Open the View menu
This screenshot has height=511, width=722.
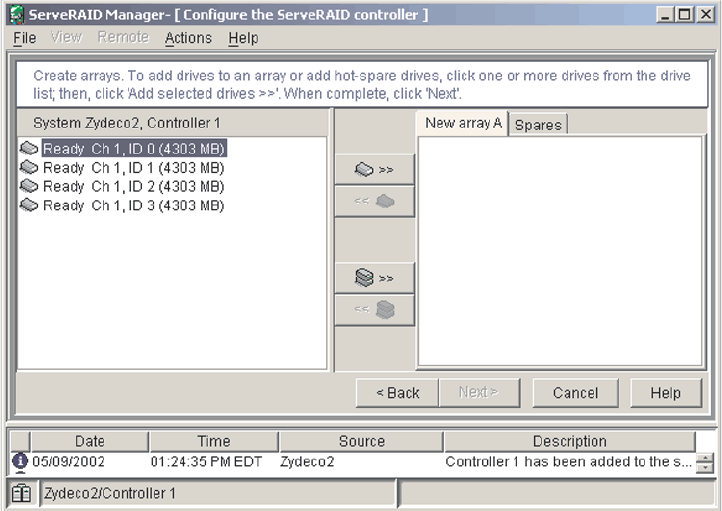point(66,37)
